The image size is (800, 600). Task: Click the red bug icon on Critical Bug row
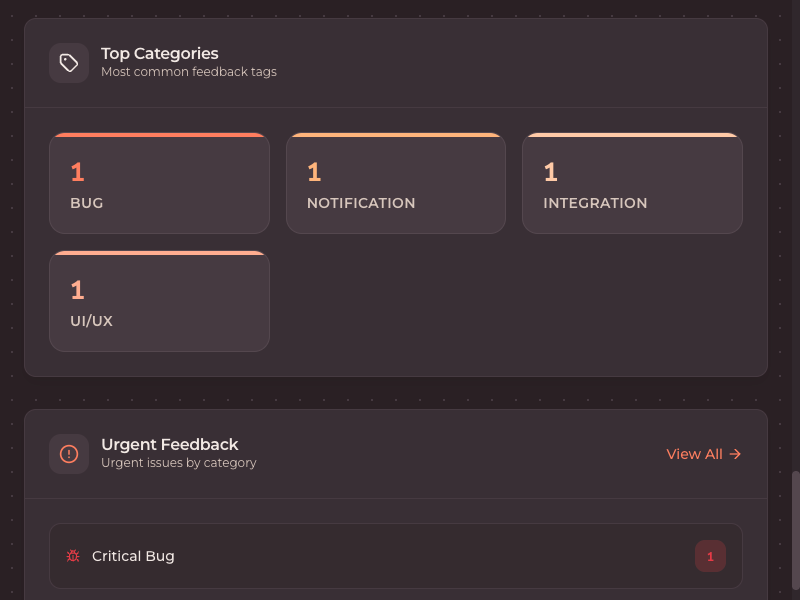point(72,555)
